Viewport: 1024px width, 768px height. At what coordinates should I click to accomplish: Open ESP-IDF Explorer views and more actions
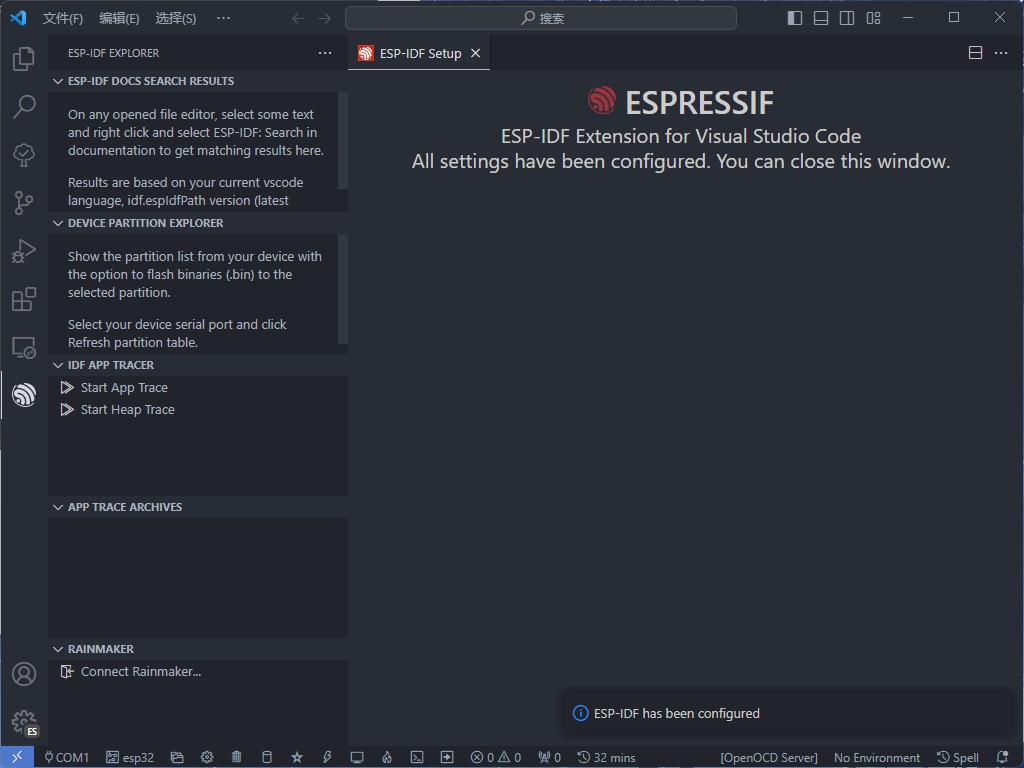click(325, 53)
